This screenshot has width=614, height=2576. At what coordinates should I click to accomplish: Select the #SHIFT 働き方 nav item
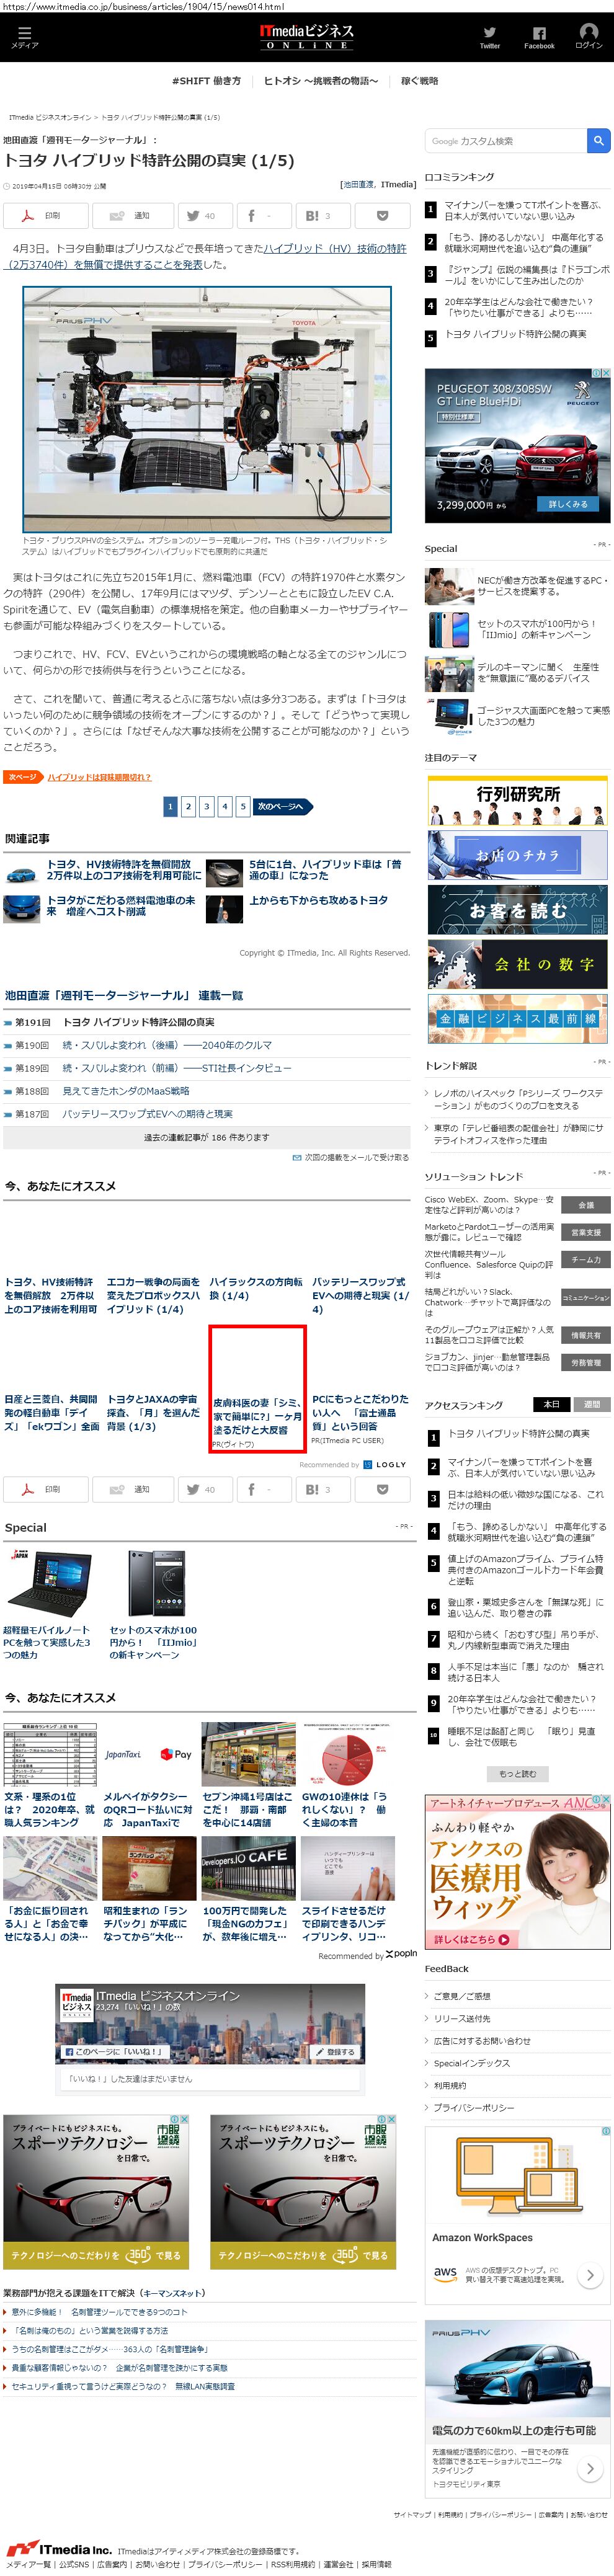pos(206,81)
